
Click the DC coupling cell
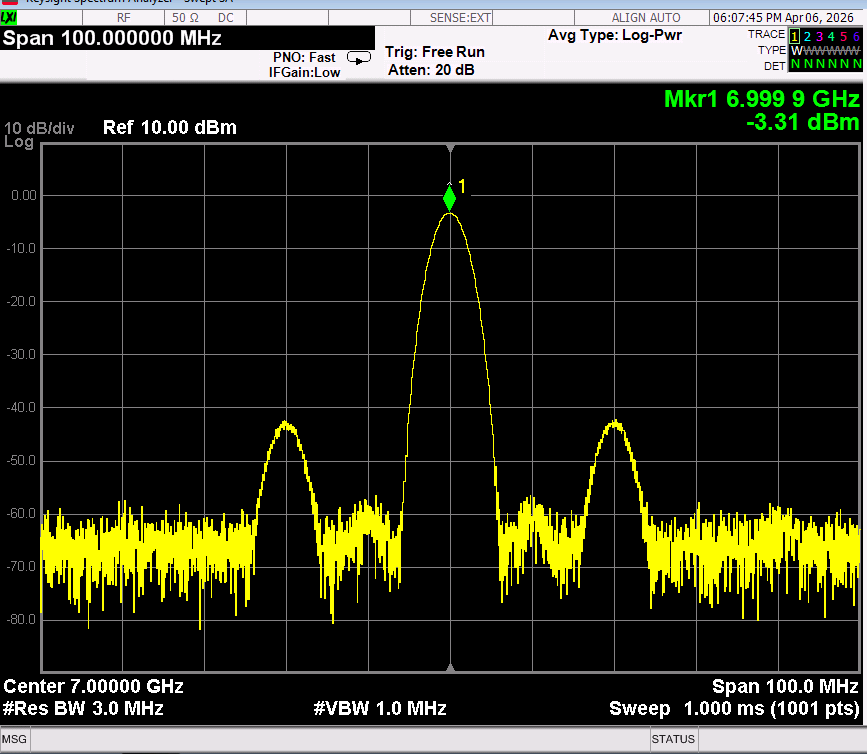[226, 18]
